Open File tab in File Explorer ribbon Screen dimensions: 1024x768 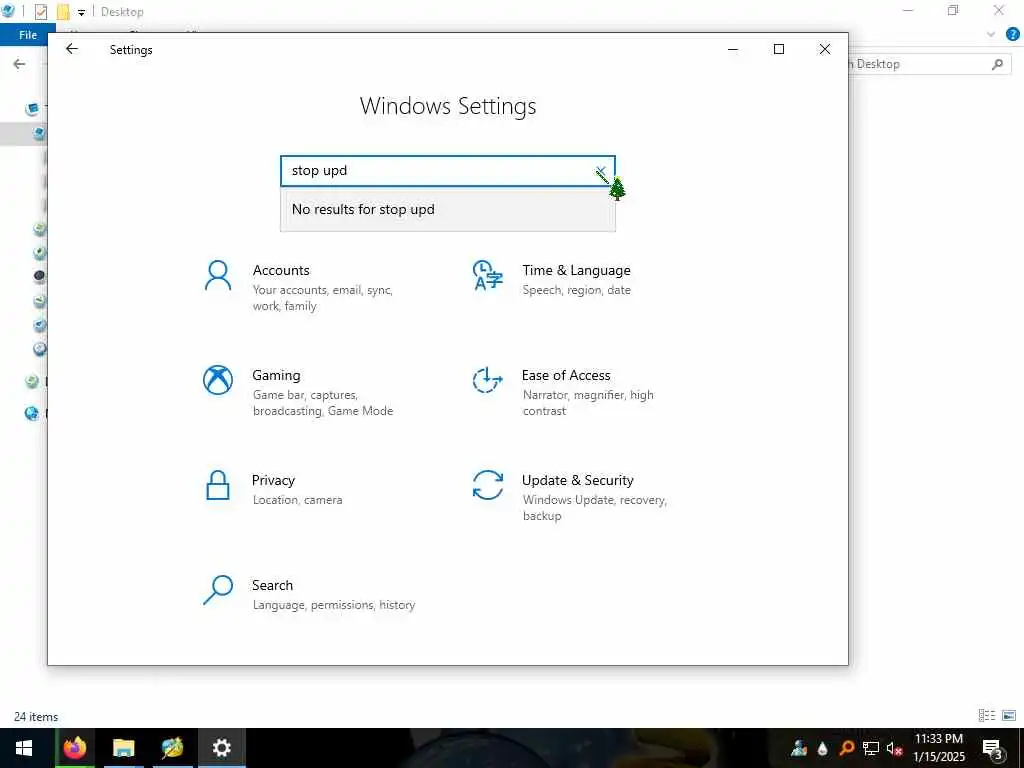[x=27, y=35]
